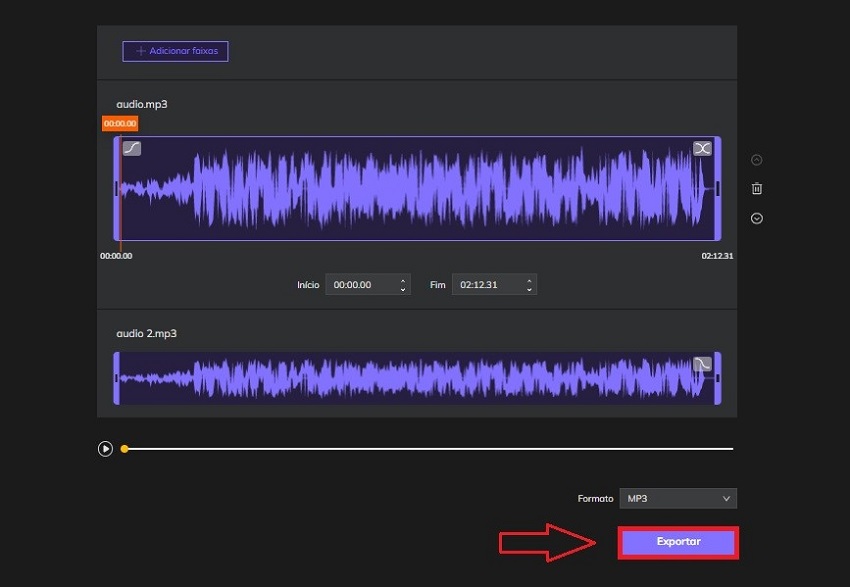Click the down stepper on the Fim field
This screenshot has height=587, width=850.
point(527,288)
